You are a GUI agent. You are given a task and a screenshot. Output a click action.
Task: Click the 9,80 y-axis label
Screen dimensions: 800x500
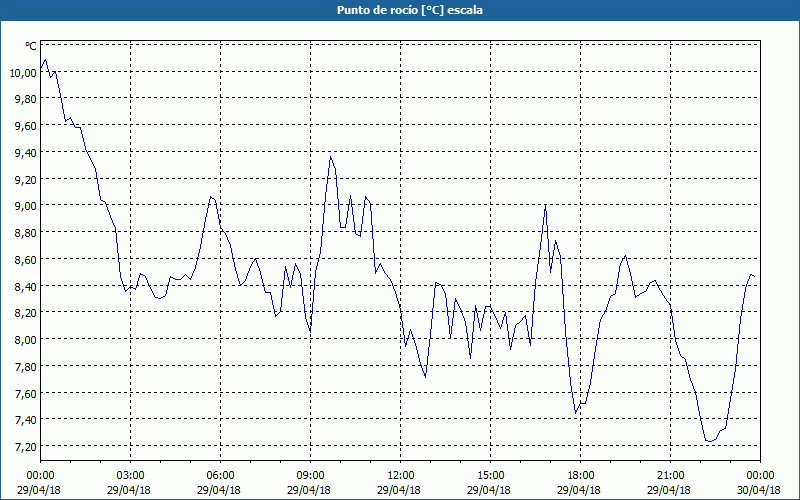click(x=26, y=99)
